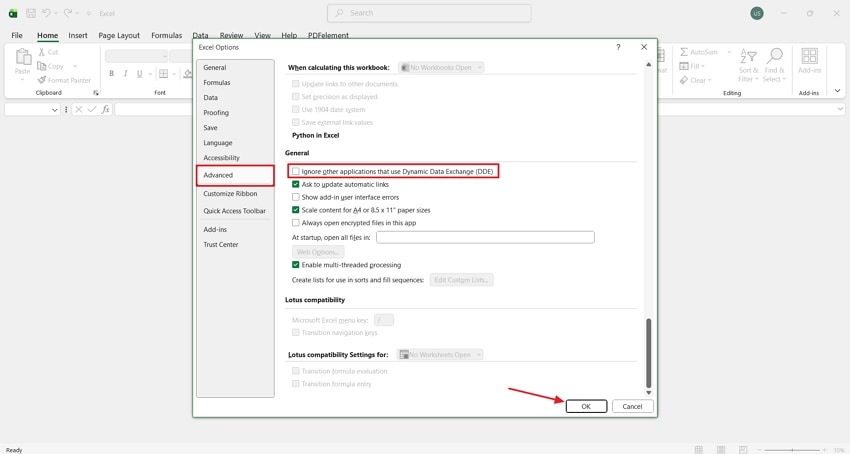Open Clipboard group dialog launcher

click(96, 93)
